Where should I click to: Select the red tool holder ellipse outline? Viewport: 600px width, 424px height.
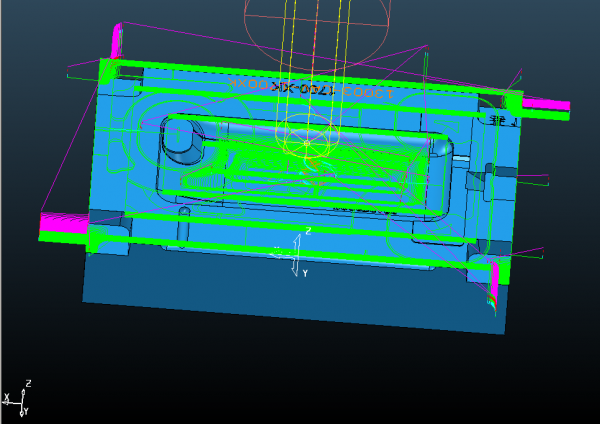pos(317,29)
